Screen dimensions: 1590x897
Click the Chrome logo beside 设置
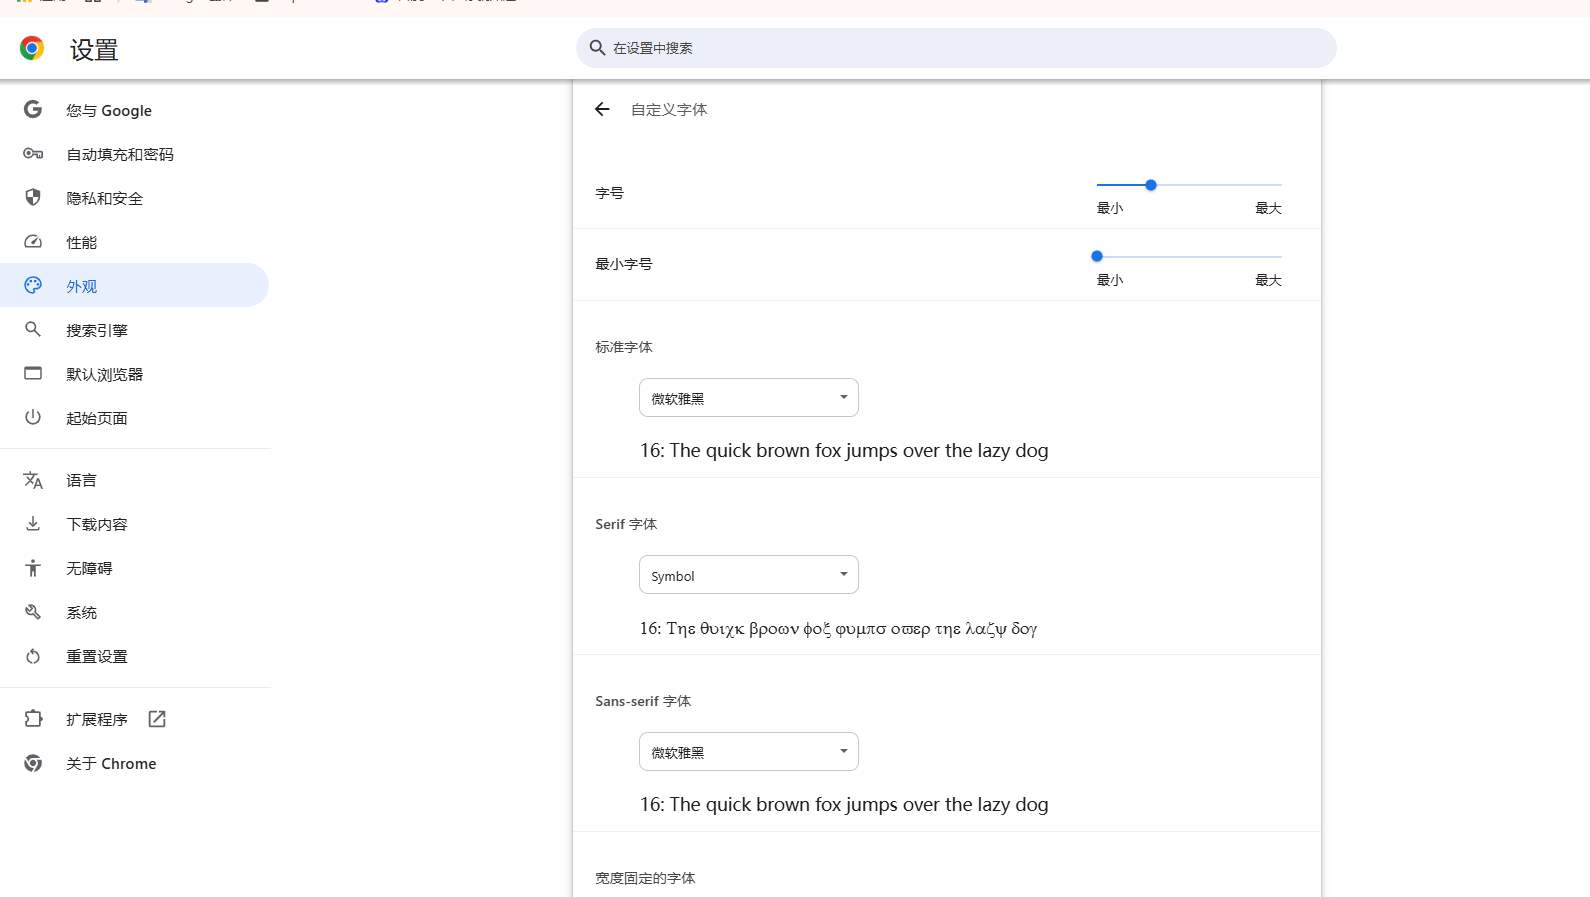[32, 48]
